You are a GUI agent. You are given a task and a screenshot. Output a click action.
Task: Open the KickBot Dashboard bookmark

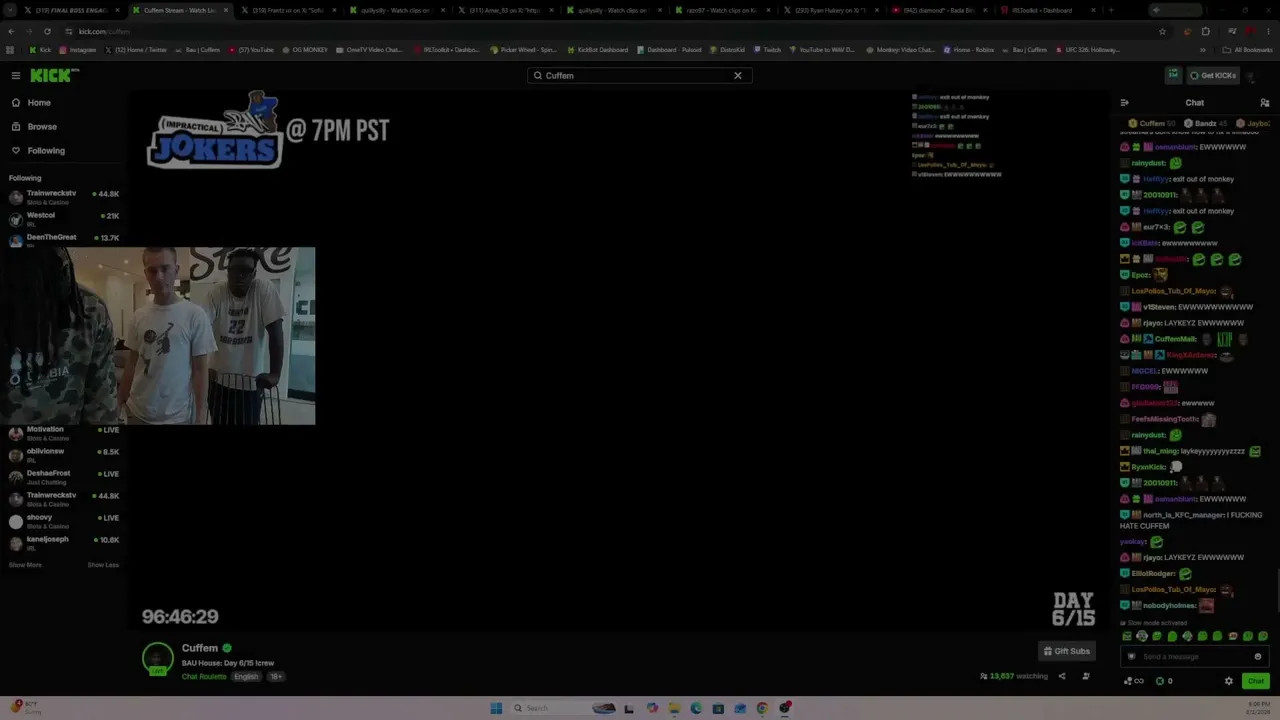point(597,49)
